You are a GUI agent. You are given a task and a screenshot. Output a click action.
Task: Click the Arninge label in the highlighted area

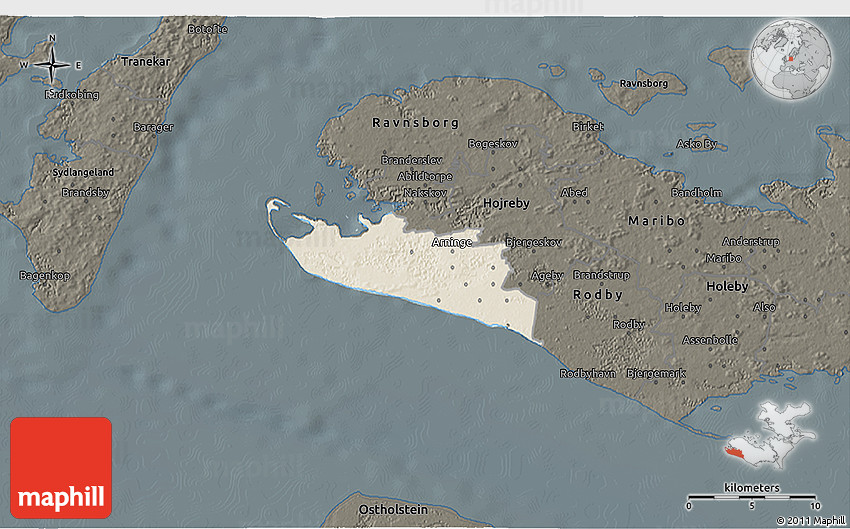pos(451,242)
